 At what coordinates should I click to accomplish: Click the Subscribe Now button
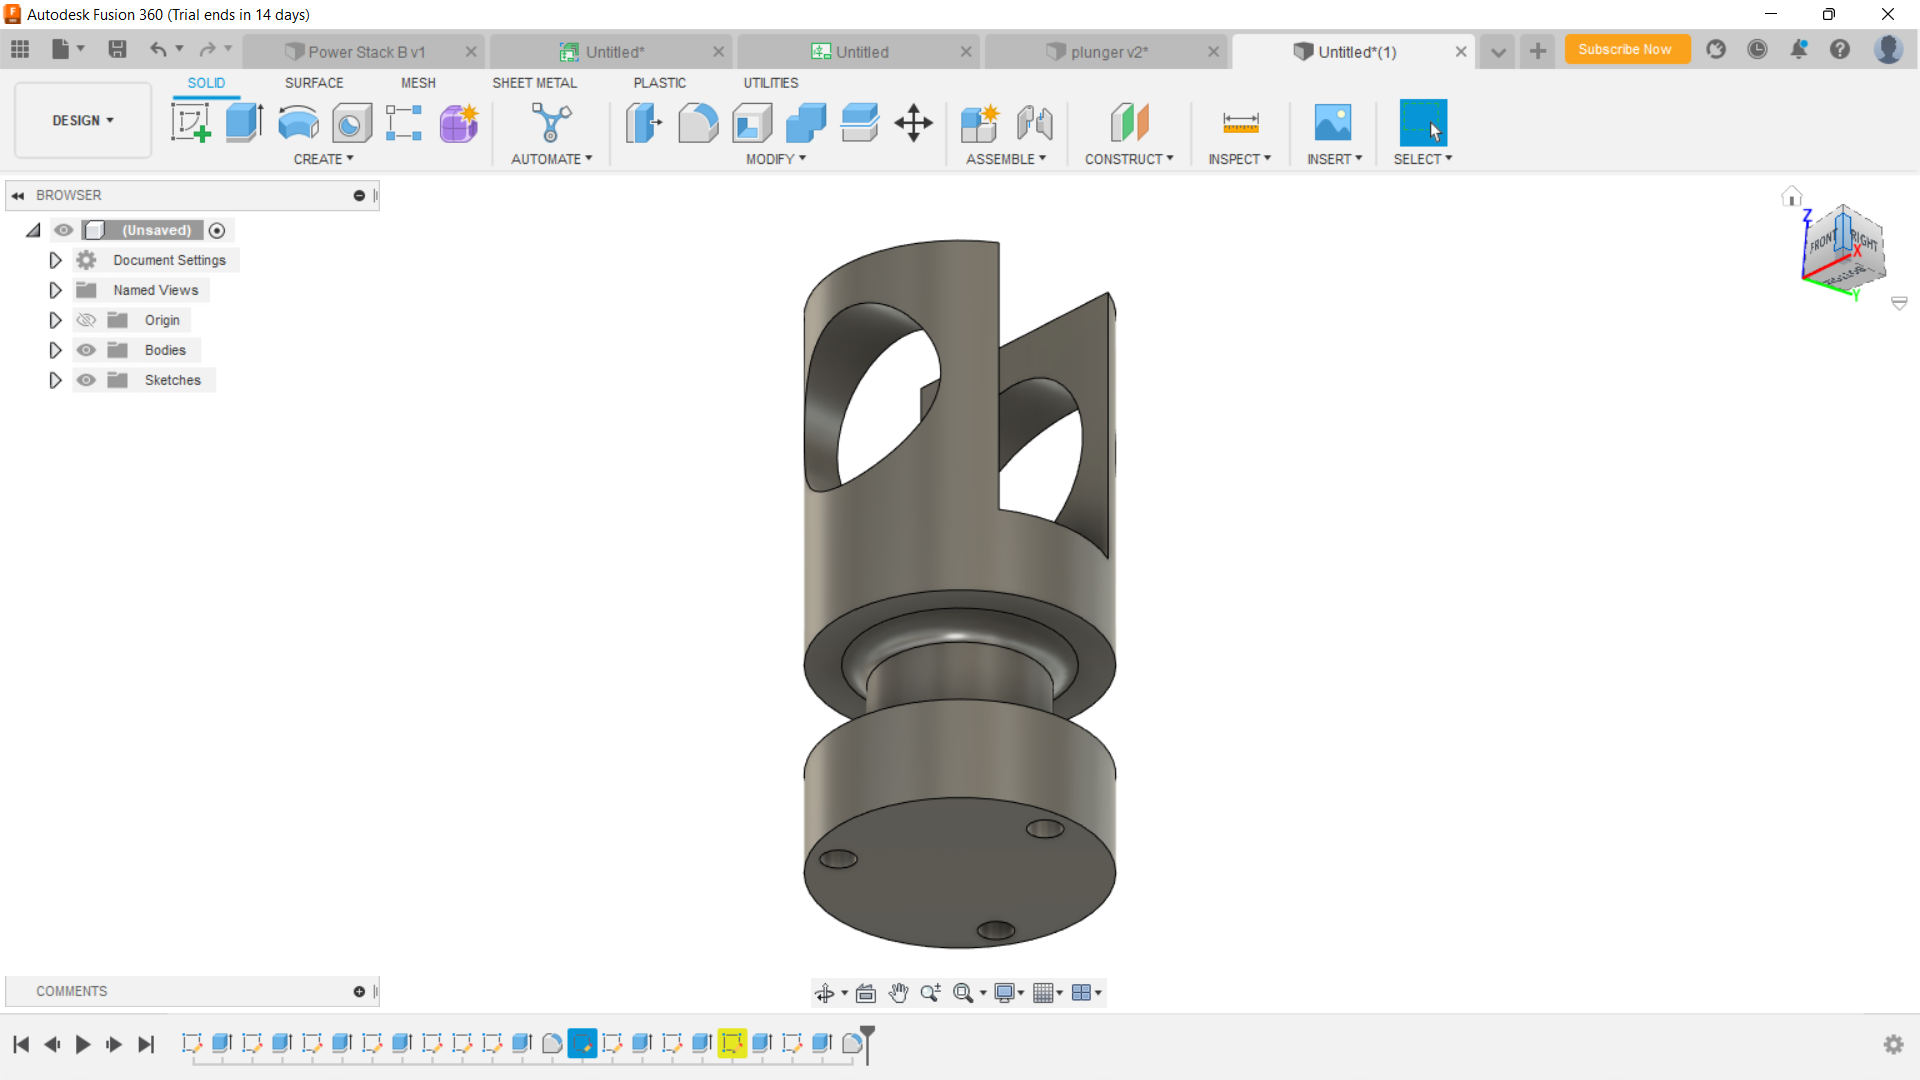(x=1625, y=49)
